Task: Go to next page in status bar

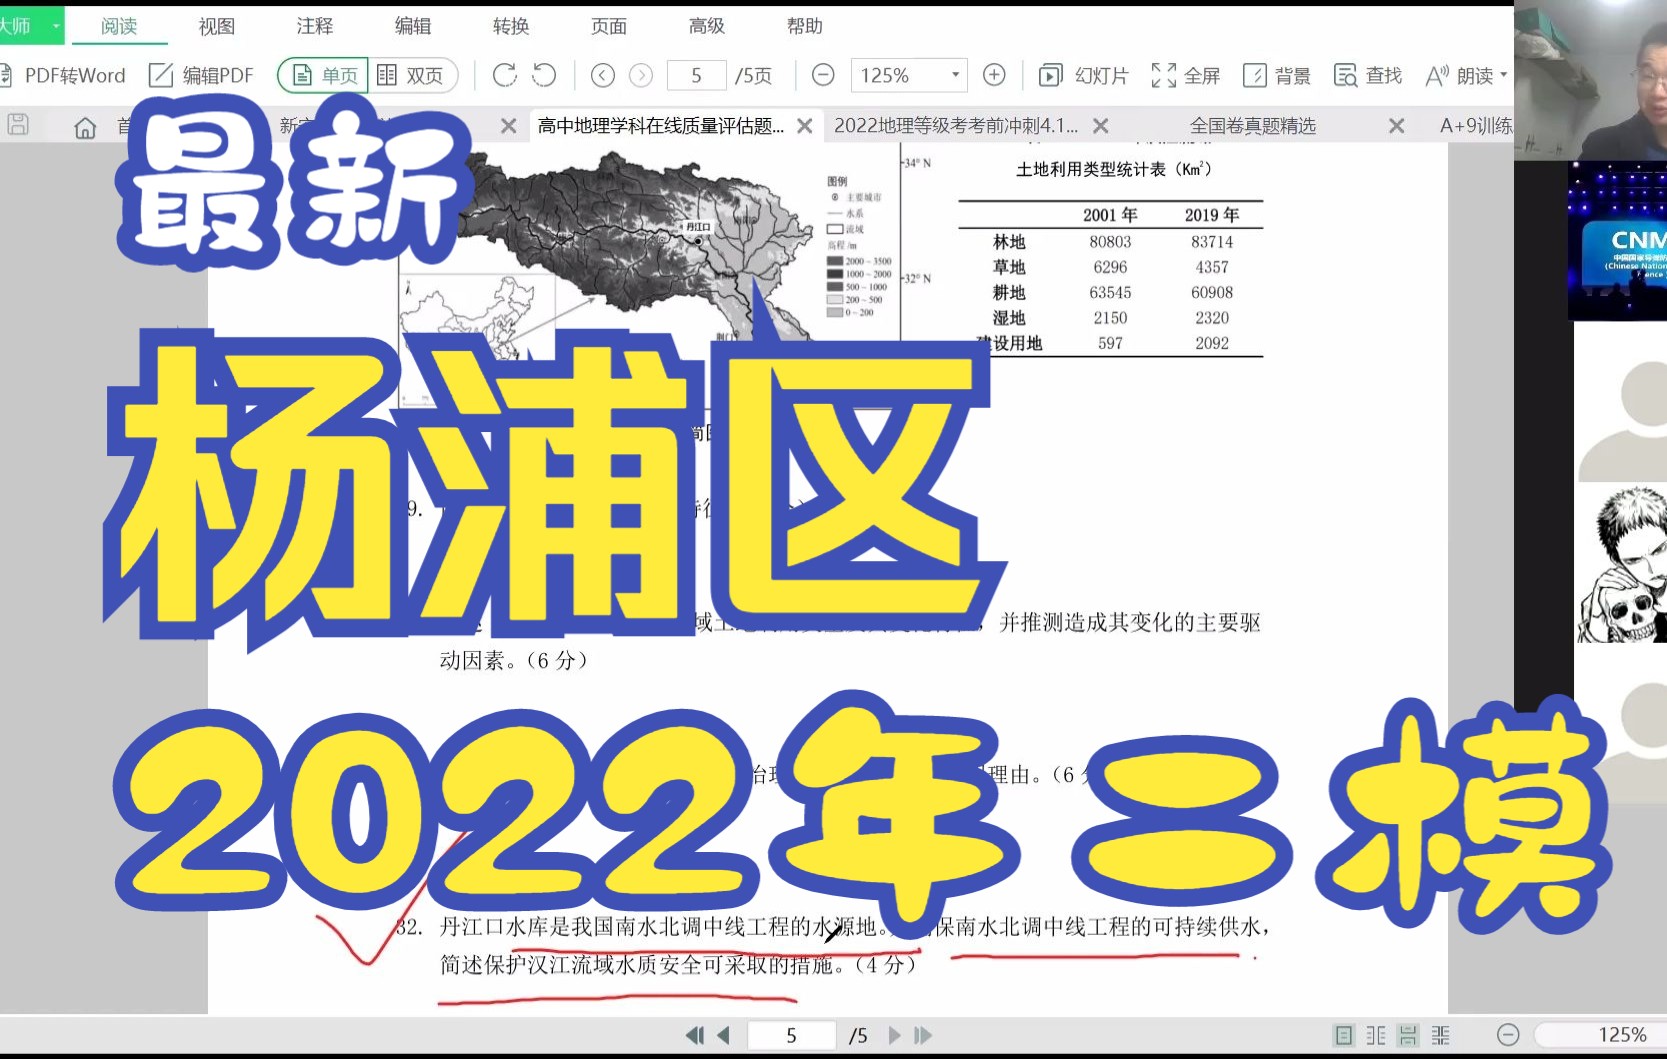Action: (894, 1035)
